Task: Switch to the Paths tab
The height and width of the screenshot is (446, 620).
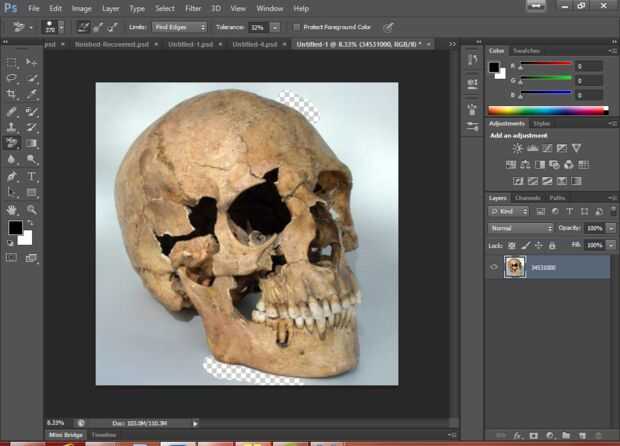Action: (x=557, y=198)
